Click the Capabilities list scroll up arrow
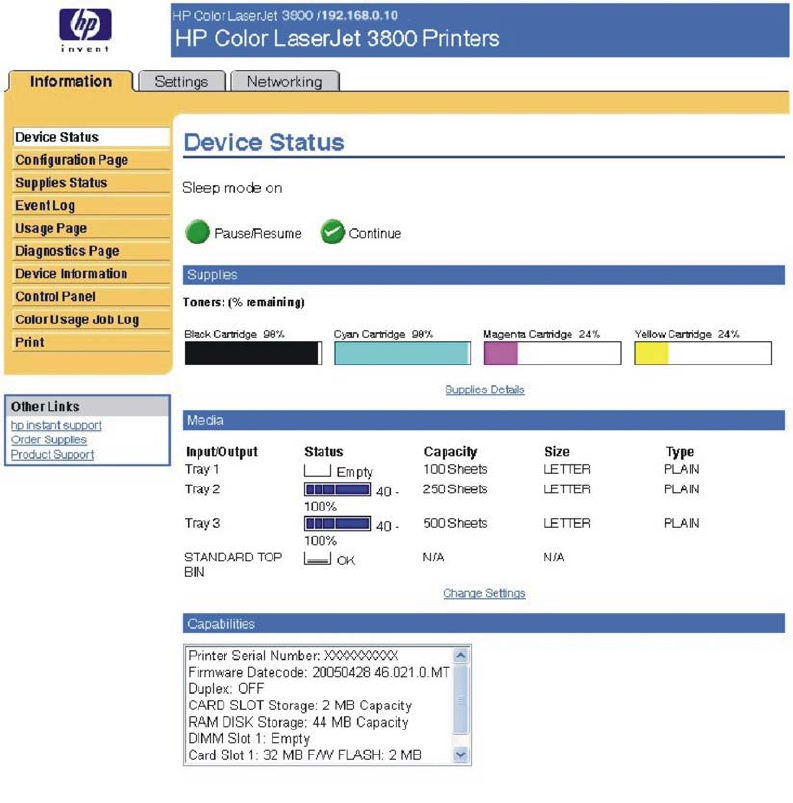The image size is (793, 803). click(x=461, y=656)
